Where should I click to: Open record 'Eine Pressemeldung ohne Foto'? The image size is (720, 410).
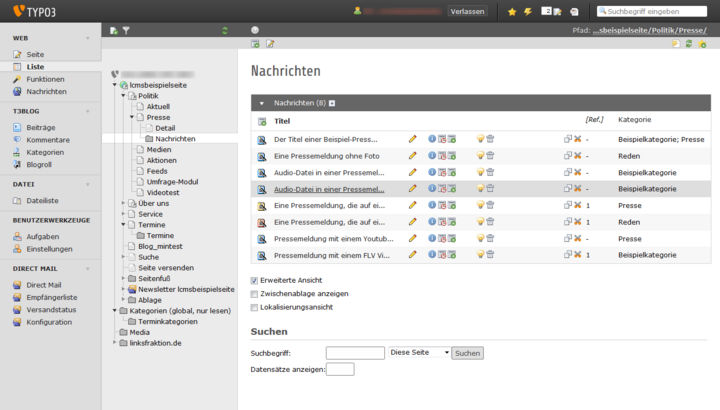(326, 156)
